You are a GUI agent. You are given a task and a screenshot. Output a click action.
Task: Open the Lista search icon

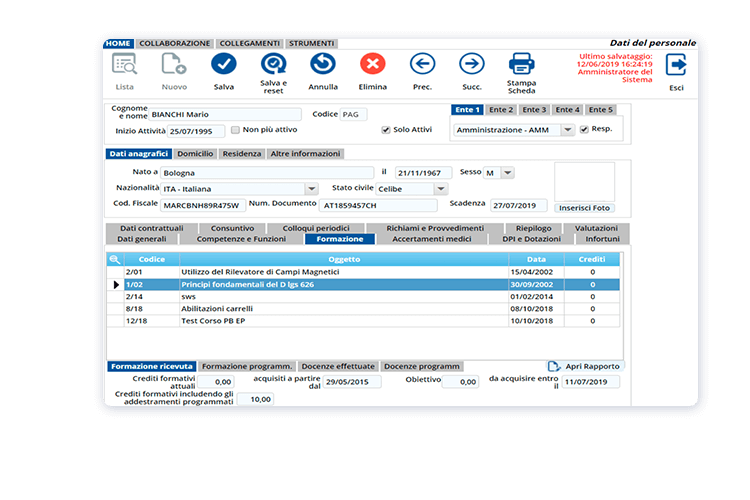tap(124, 64)
